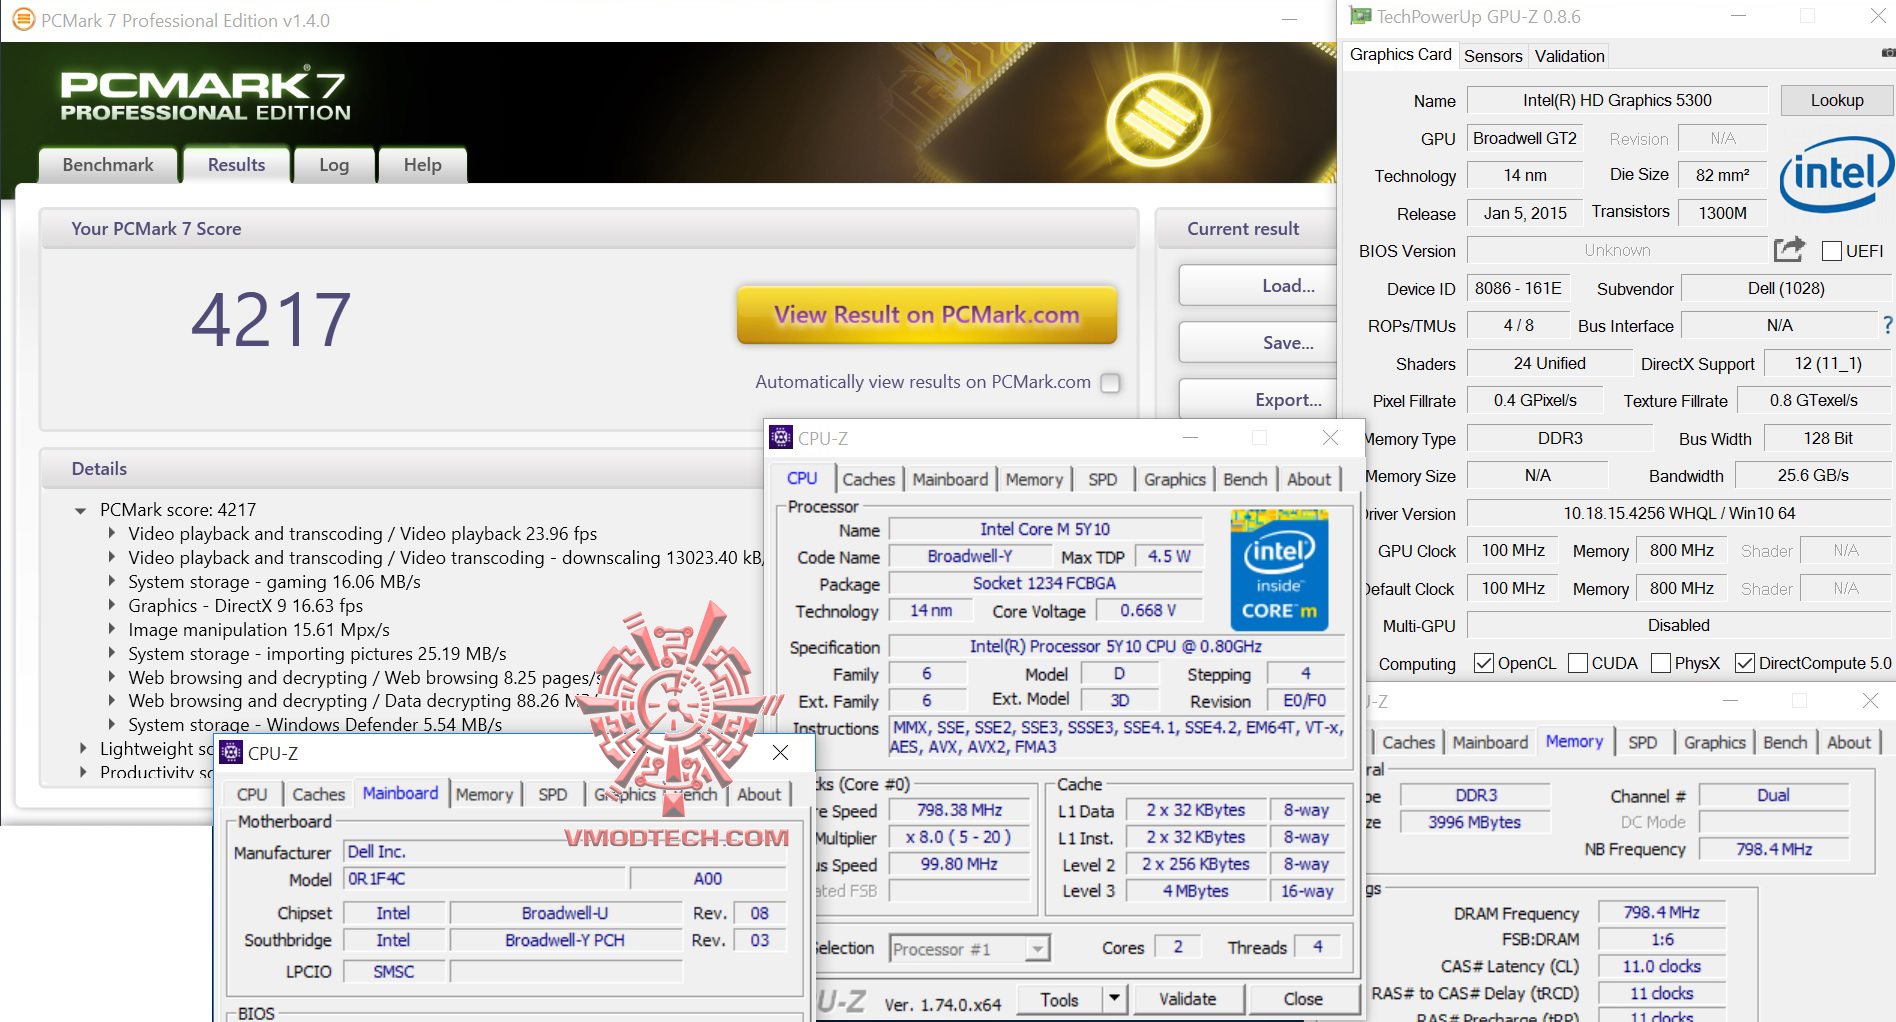Click the GPU-Z title bar icon
Viewport: 1896px width, 1022px height.
tap(1360, 16)
